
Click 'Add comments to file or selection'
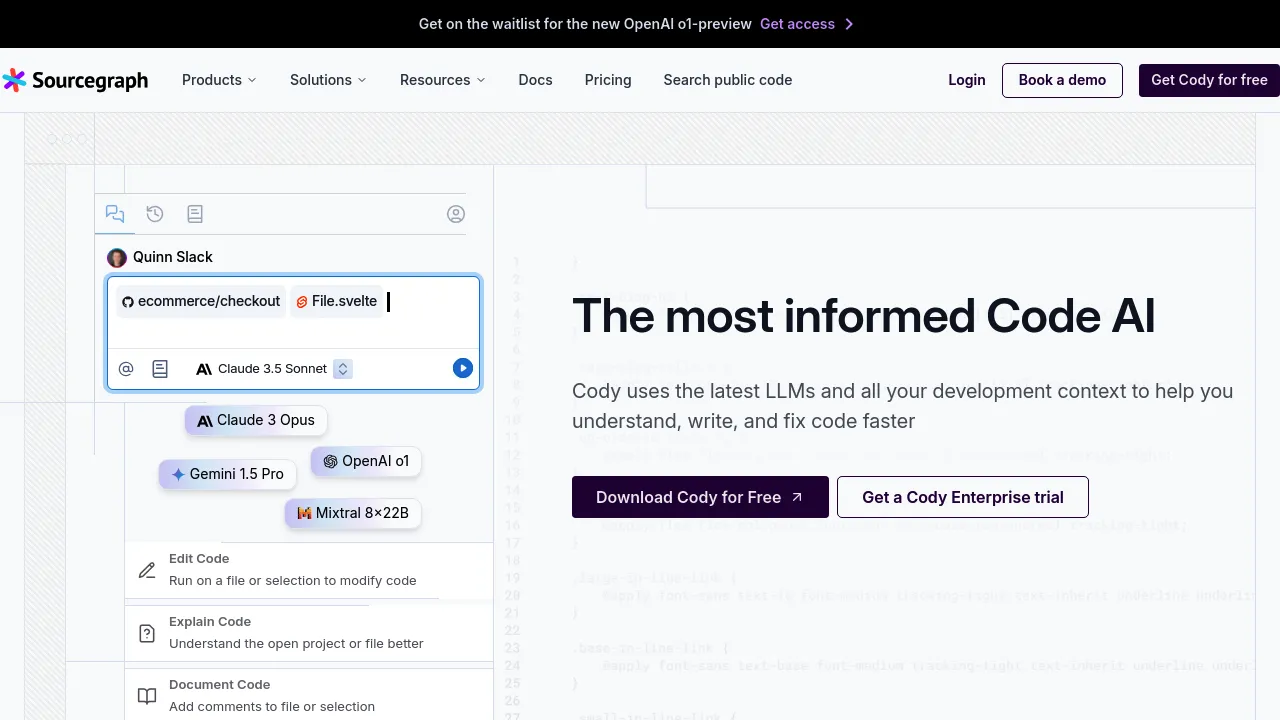[272, 707]
